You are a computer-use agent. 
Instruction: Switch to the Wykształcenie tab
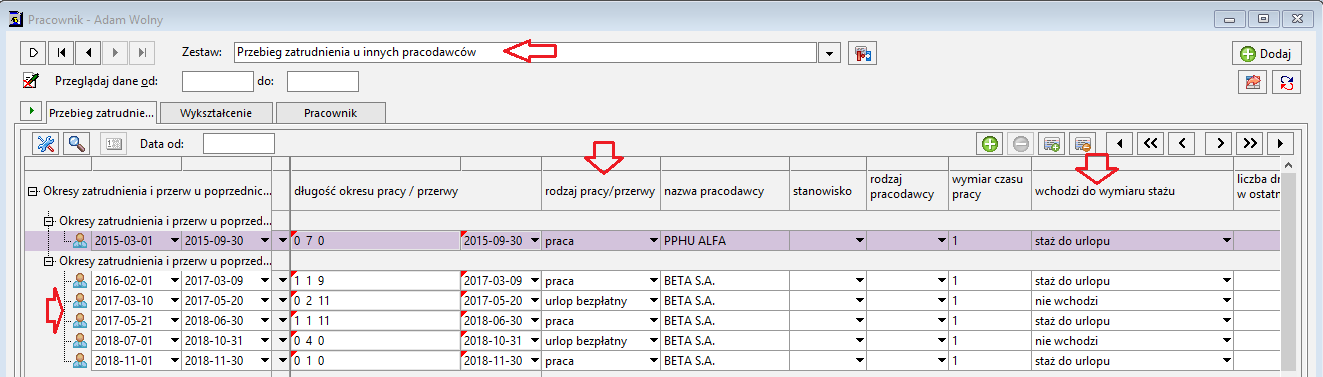216,112
